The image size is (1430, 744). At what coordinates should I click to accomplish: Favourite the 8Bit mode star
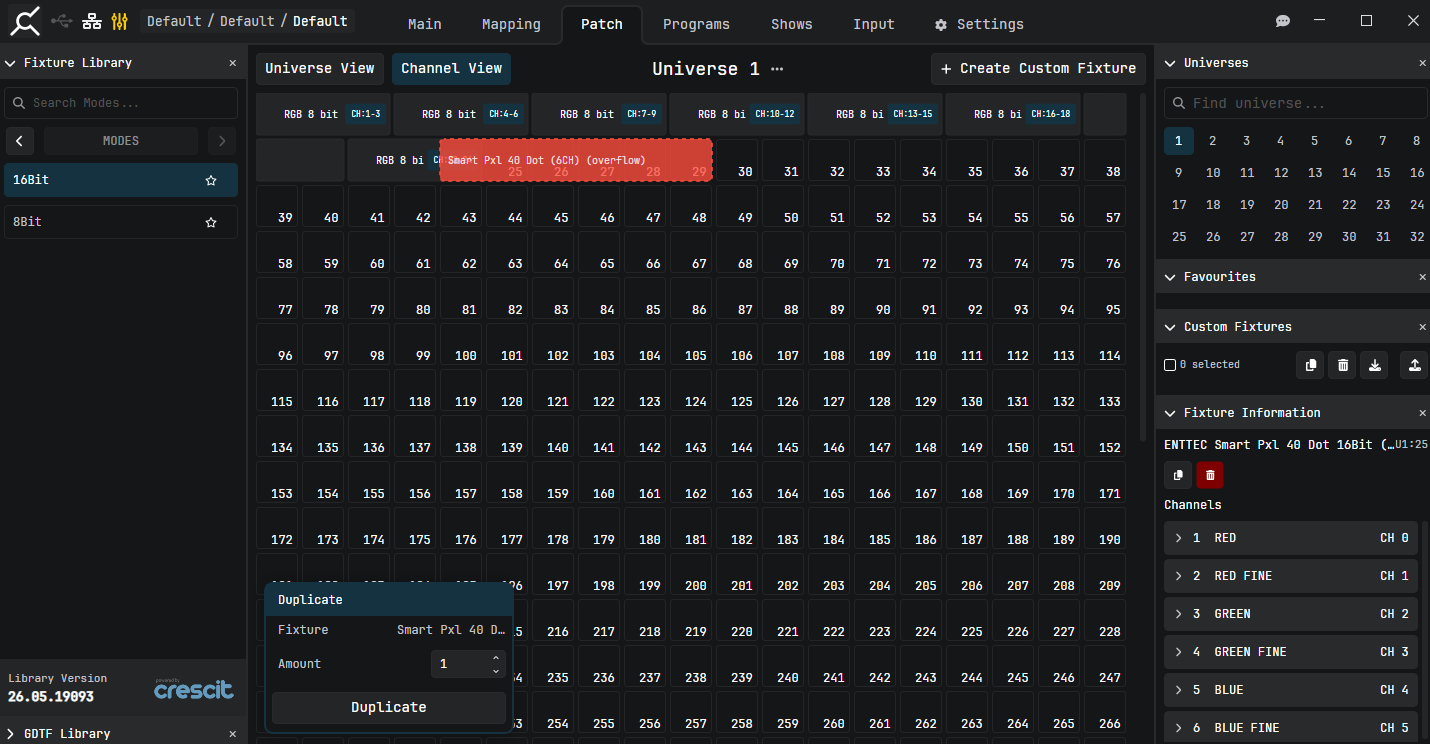[211, 222]
